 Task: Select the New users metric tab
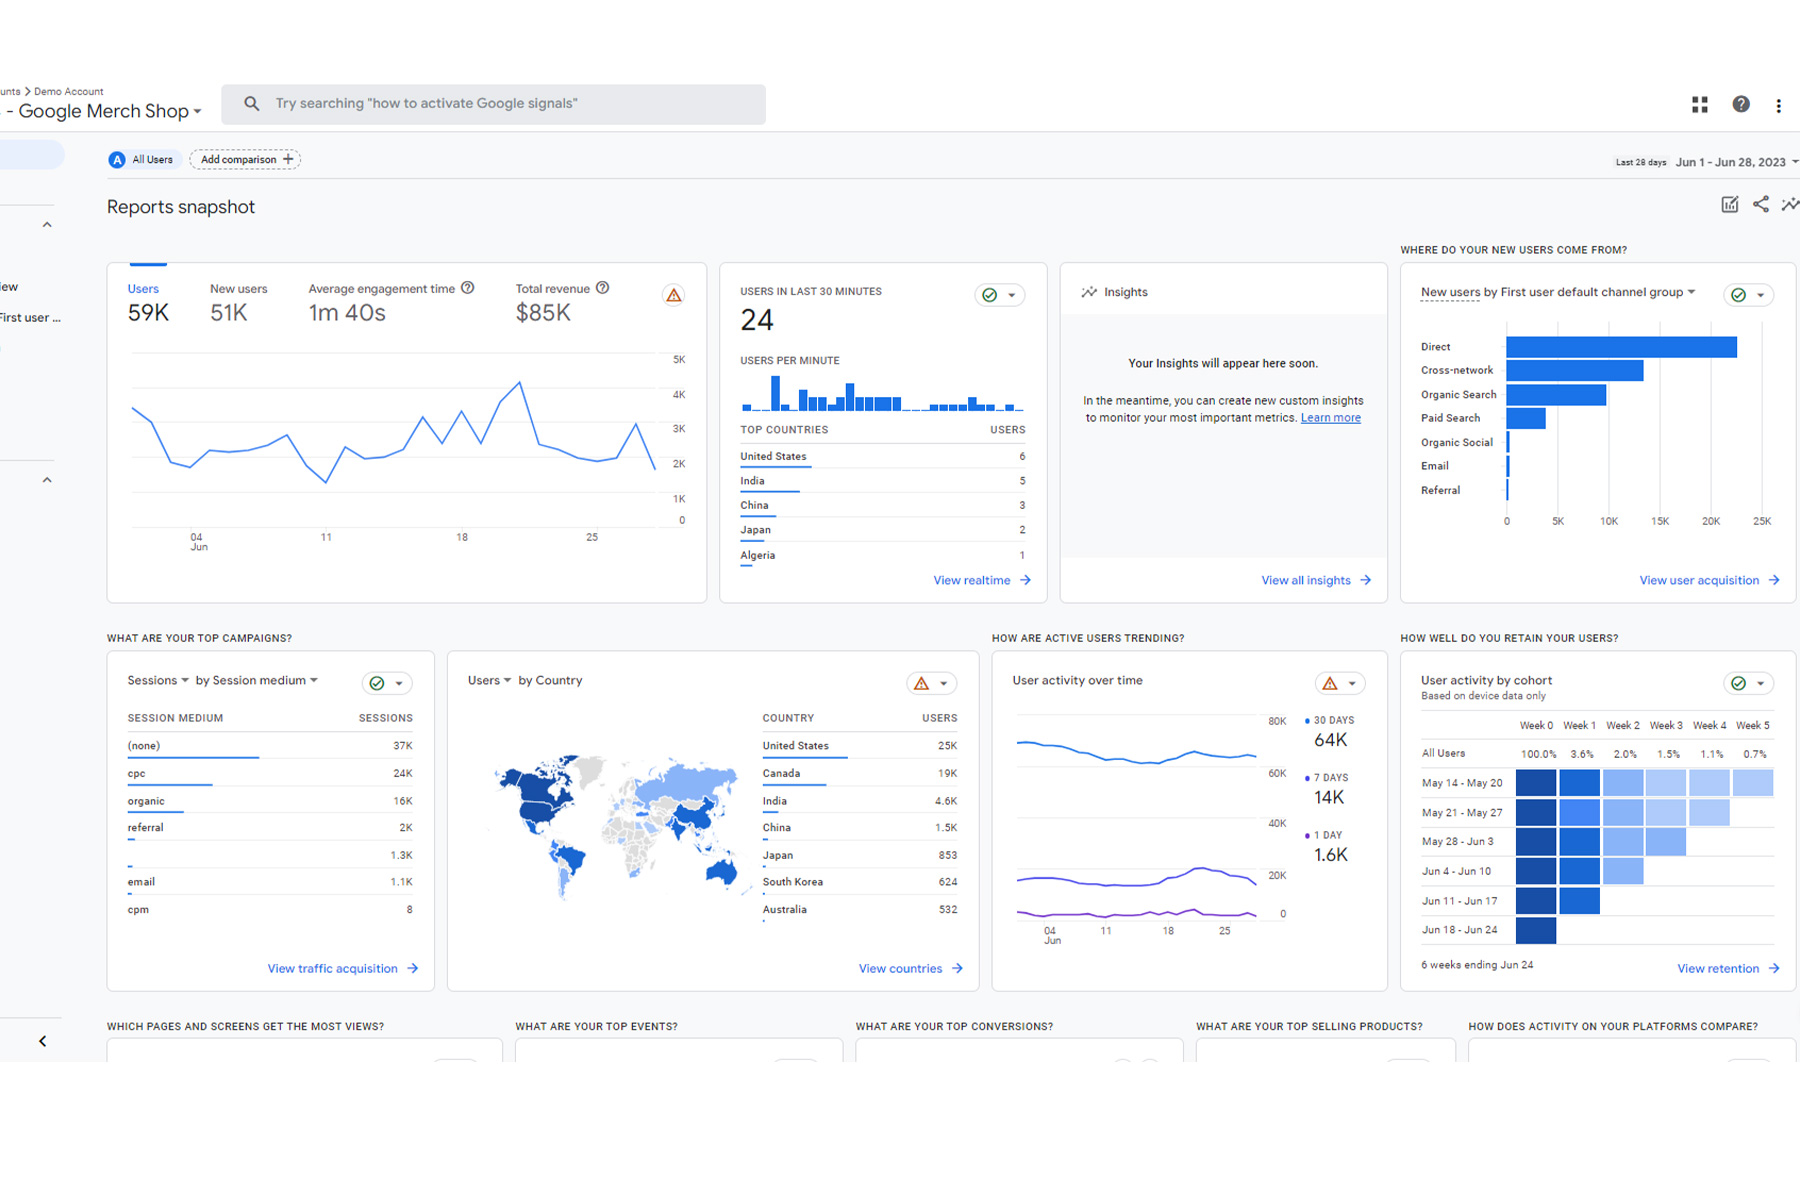[238, 301]
